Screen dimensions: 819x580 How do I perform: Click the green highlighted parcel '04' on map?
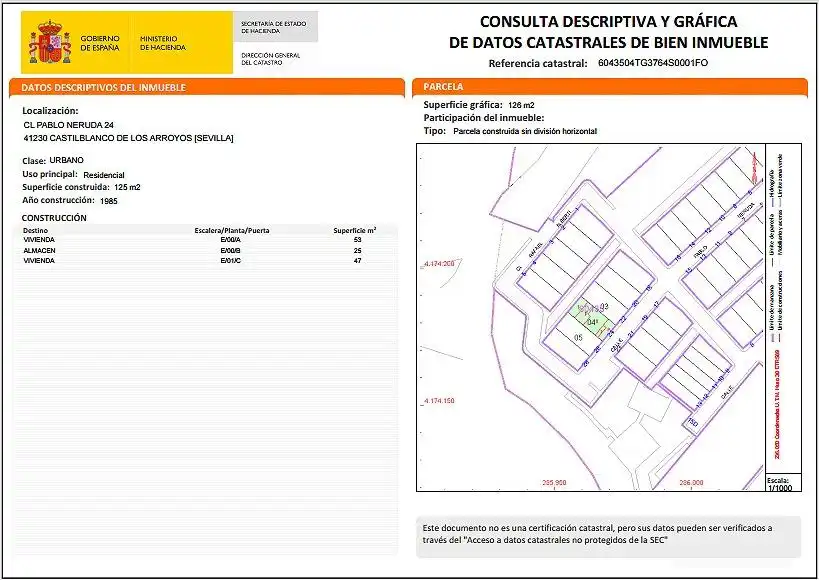click(x=592, y=320)
